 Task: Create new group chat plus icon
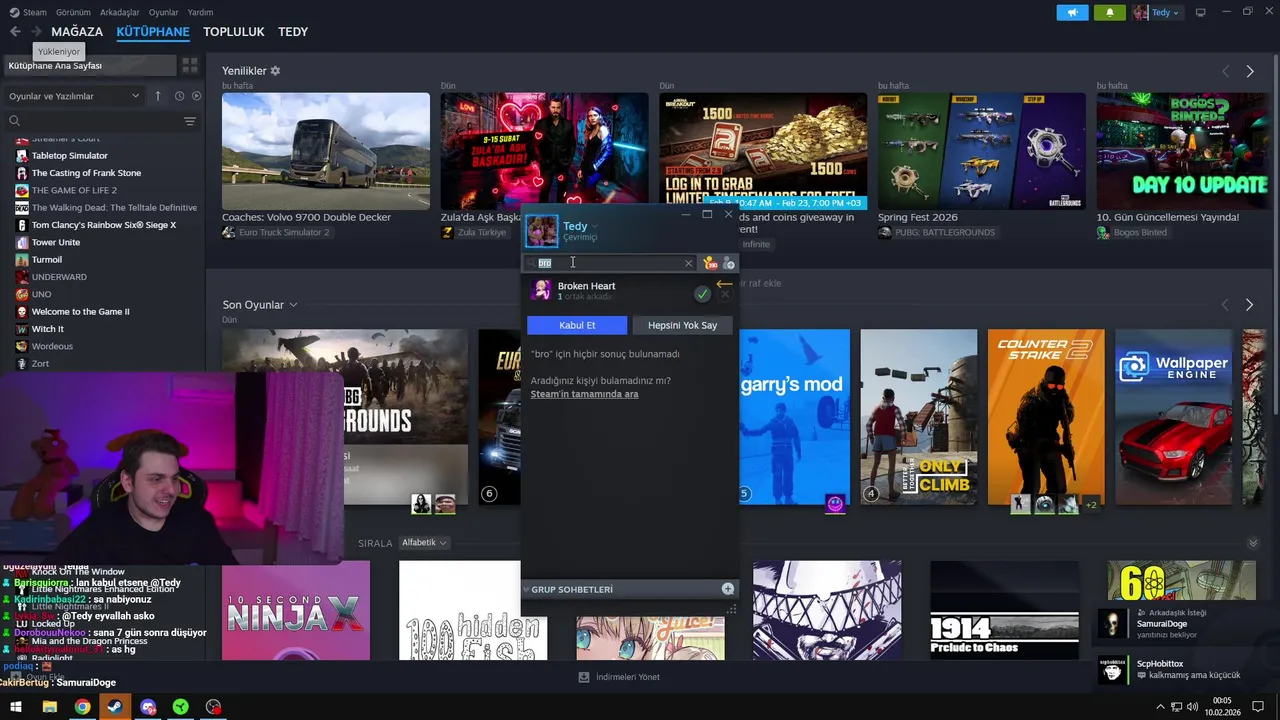(728, 589)
